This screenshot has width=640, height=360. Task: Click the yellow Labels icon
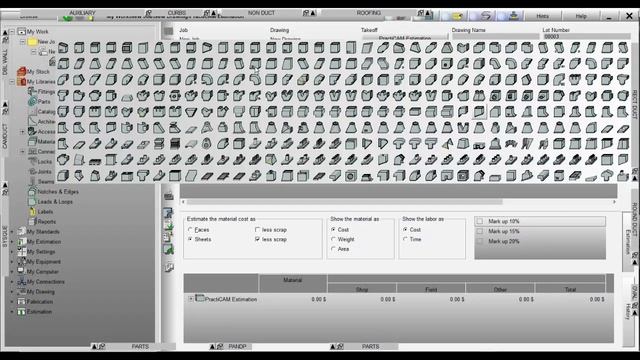(x=33, y=211)
